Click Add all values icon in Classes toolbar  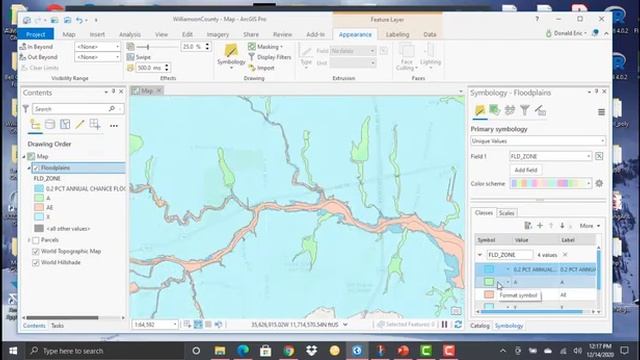(528, 226)
